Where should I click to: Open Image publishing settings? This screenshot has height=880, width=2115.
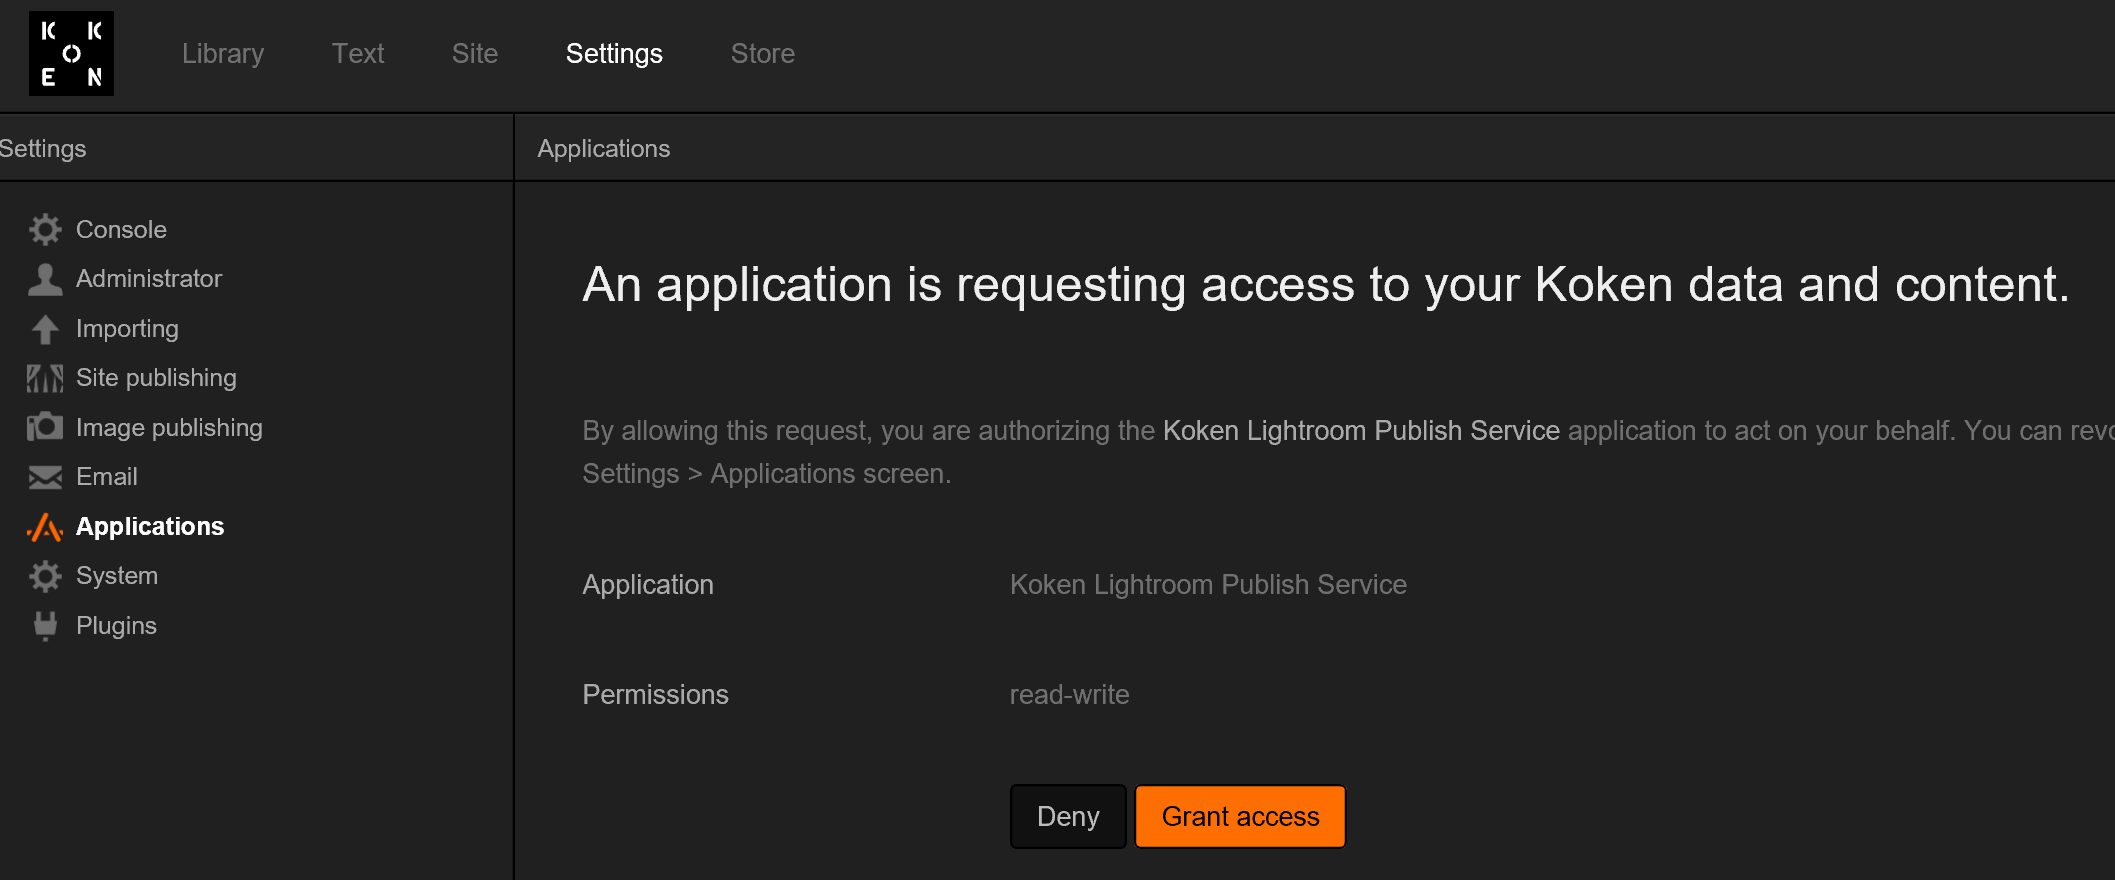pyautogui.click(x=169, y=428)
